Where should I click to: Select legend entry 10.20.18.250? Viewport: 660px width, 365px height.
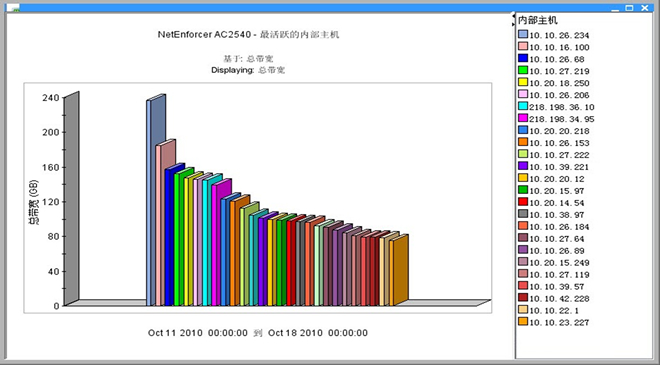[554, 83]
